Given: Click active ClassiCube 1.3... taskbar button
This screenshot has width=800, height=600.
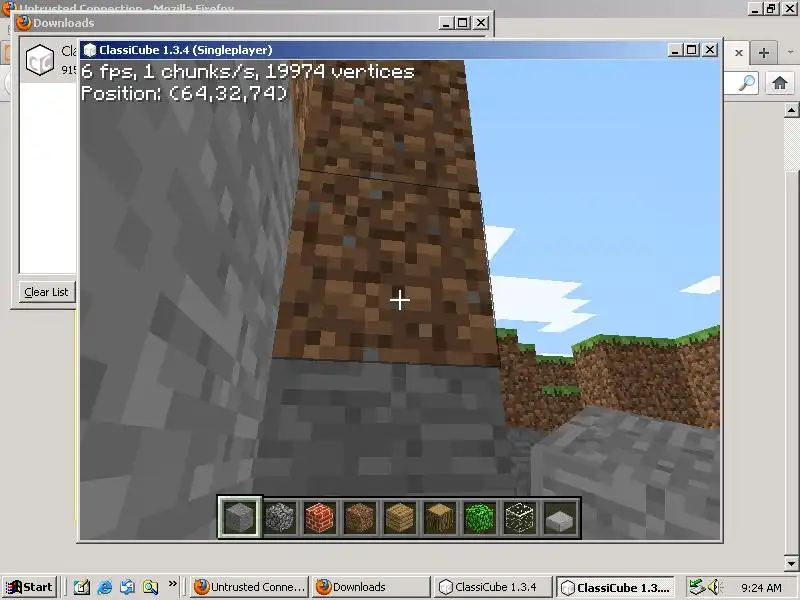Looking at the screenshot, I should pos(615,587).
